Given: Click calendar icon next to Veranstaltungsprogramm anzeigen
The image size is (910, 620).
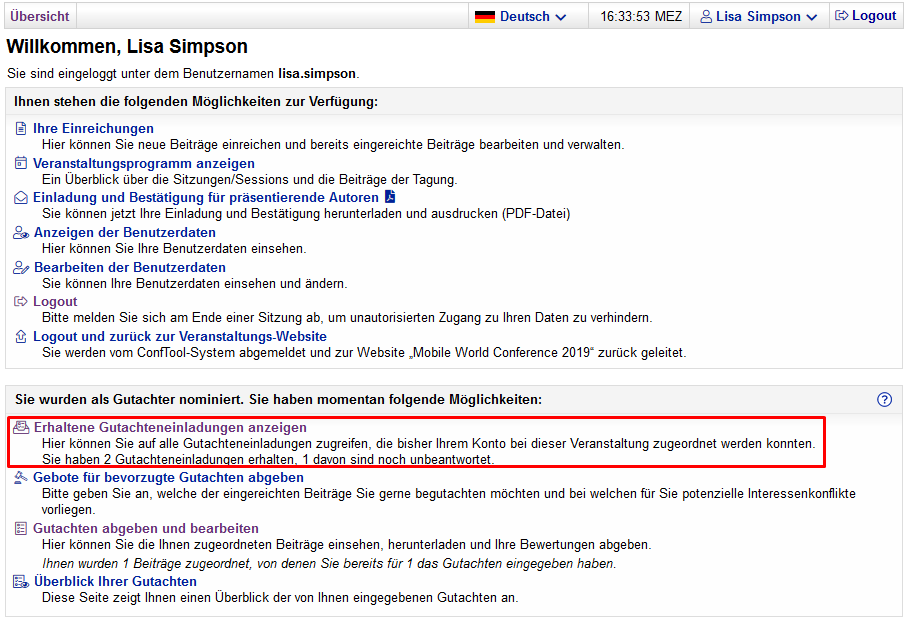Looking at the screenshot, I should click(x=21, y=163).
